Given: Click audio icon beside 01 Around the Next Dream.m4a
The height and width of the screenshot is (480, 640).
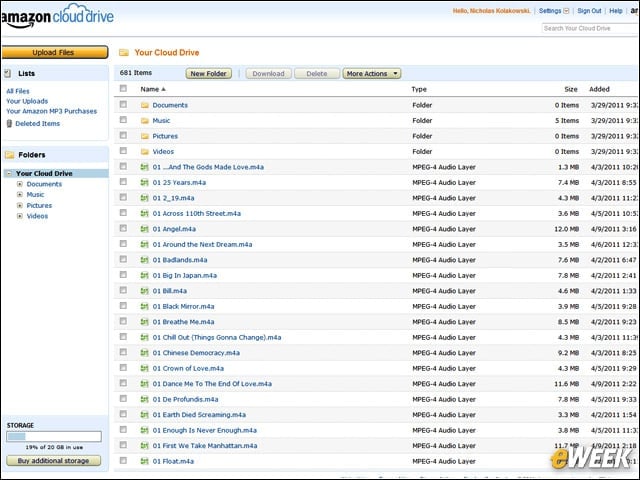Looking at the screenshot, I should coord(144,244).
